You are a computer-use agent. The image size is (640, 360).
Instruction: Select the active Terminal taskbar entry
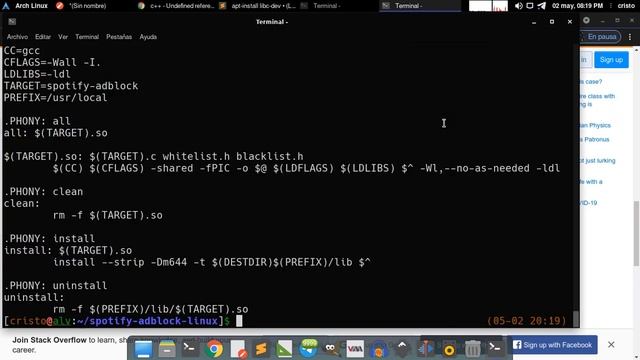420,6
